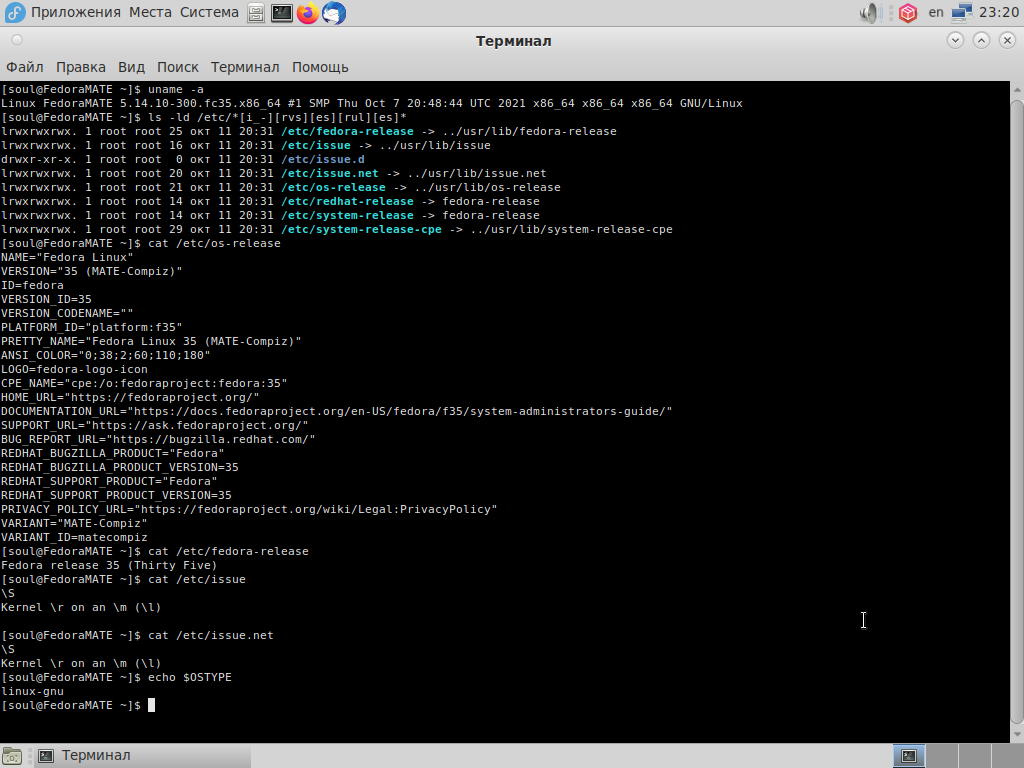
Task: Click the '/etc/issue.net' listing entry
Action: pyautogui.click(x=330, y=173)
